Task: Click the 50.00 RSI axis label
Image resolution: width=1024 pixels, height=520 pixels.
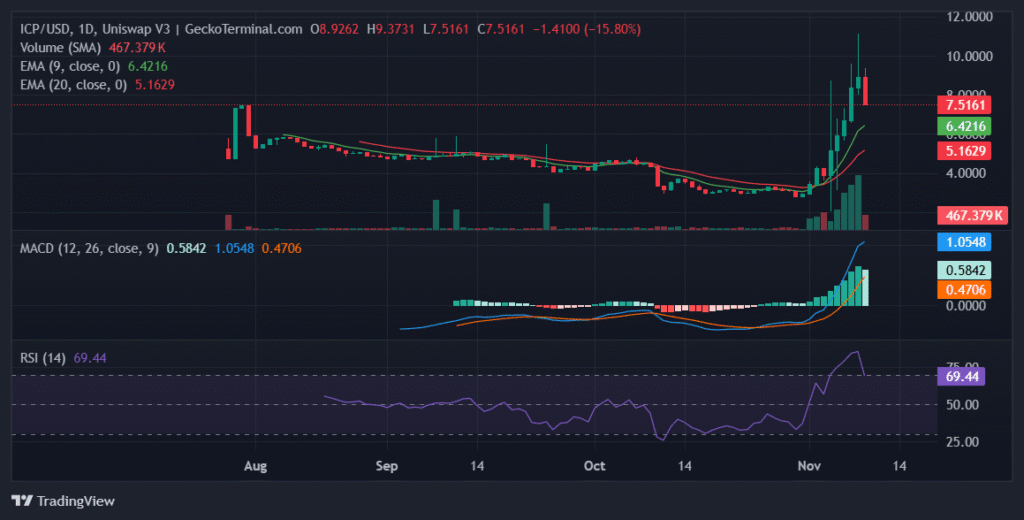Action: click(x=962, y=405)
